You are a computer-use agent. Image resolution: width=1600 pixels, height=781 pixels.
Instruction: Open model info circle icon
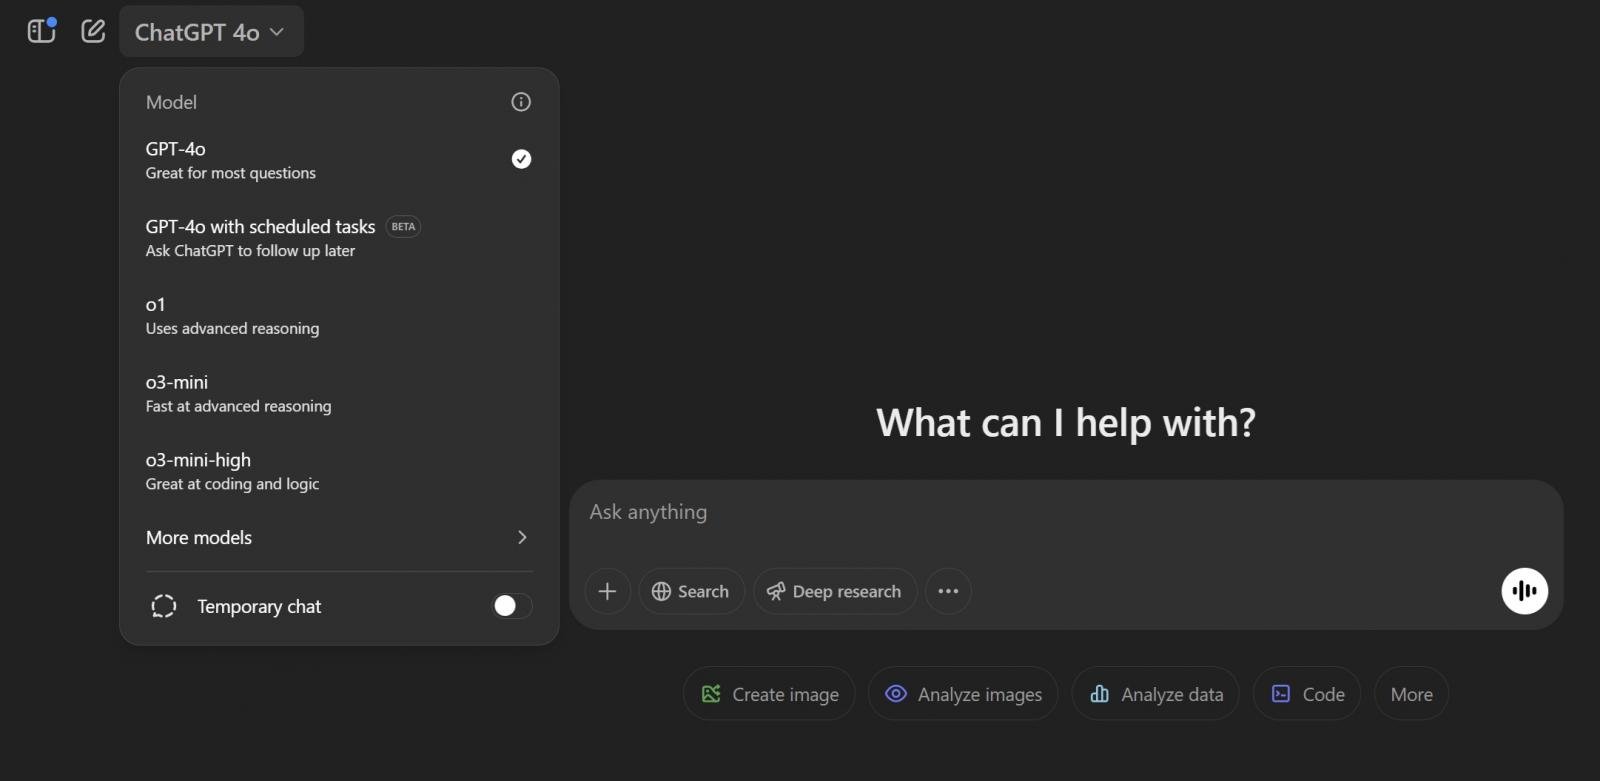point(521,102)
